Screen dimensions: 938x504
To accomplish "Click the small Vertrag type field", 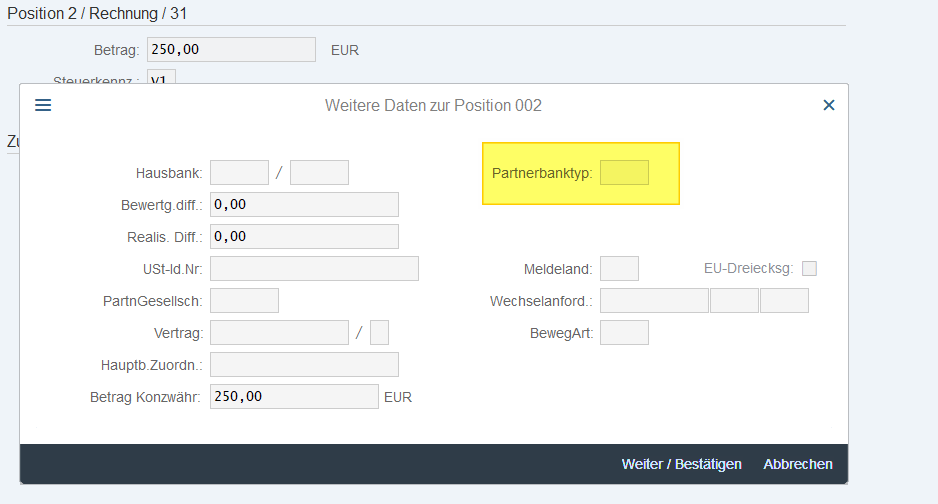I will tap(379, 333).
